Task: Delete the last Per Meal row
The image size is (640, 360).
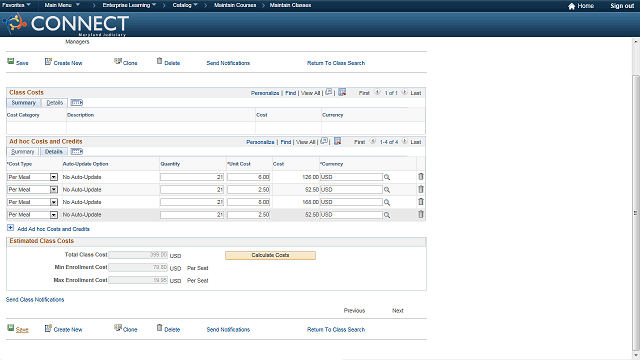Action: click(421, 214)
